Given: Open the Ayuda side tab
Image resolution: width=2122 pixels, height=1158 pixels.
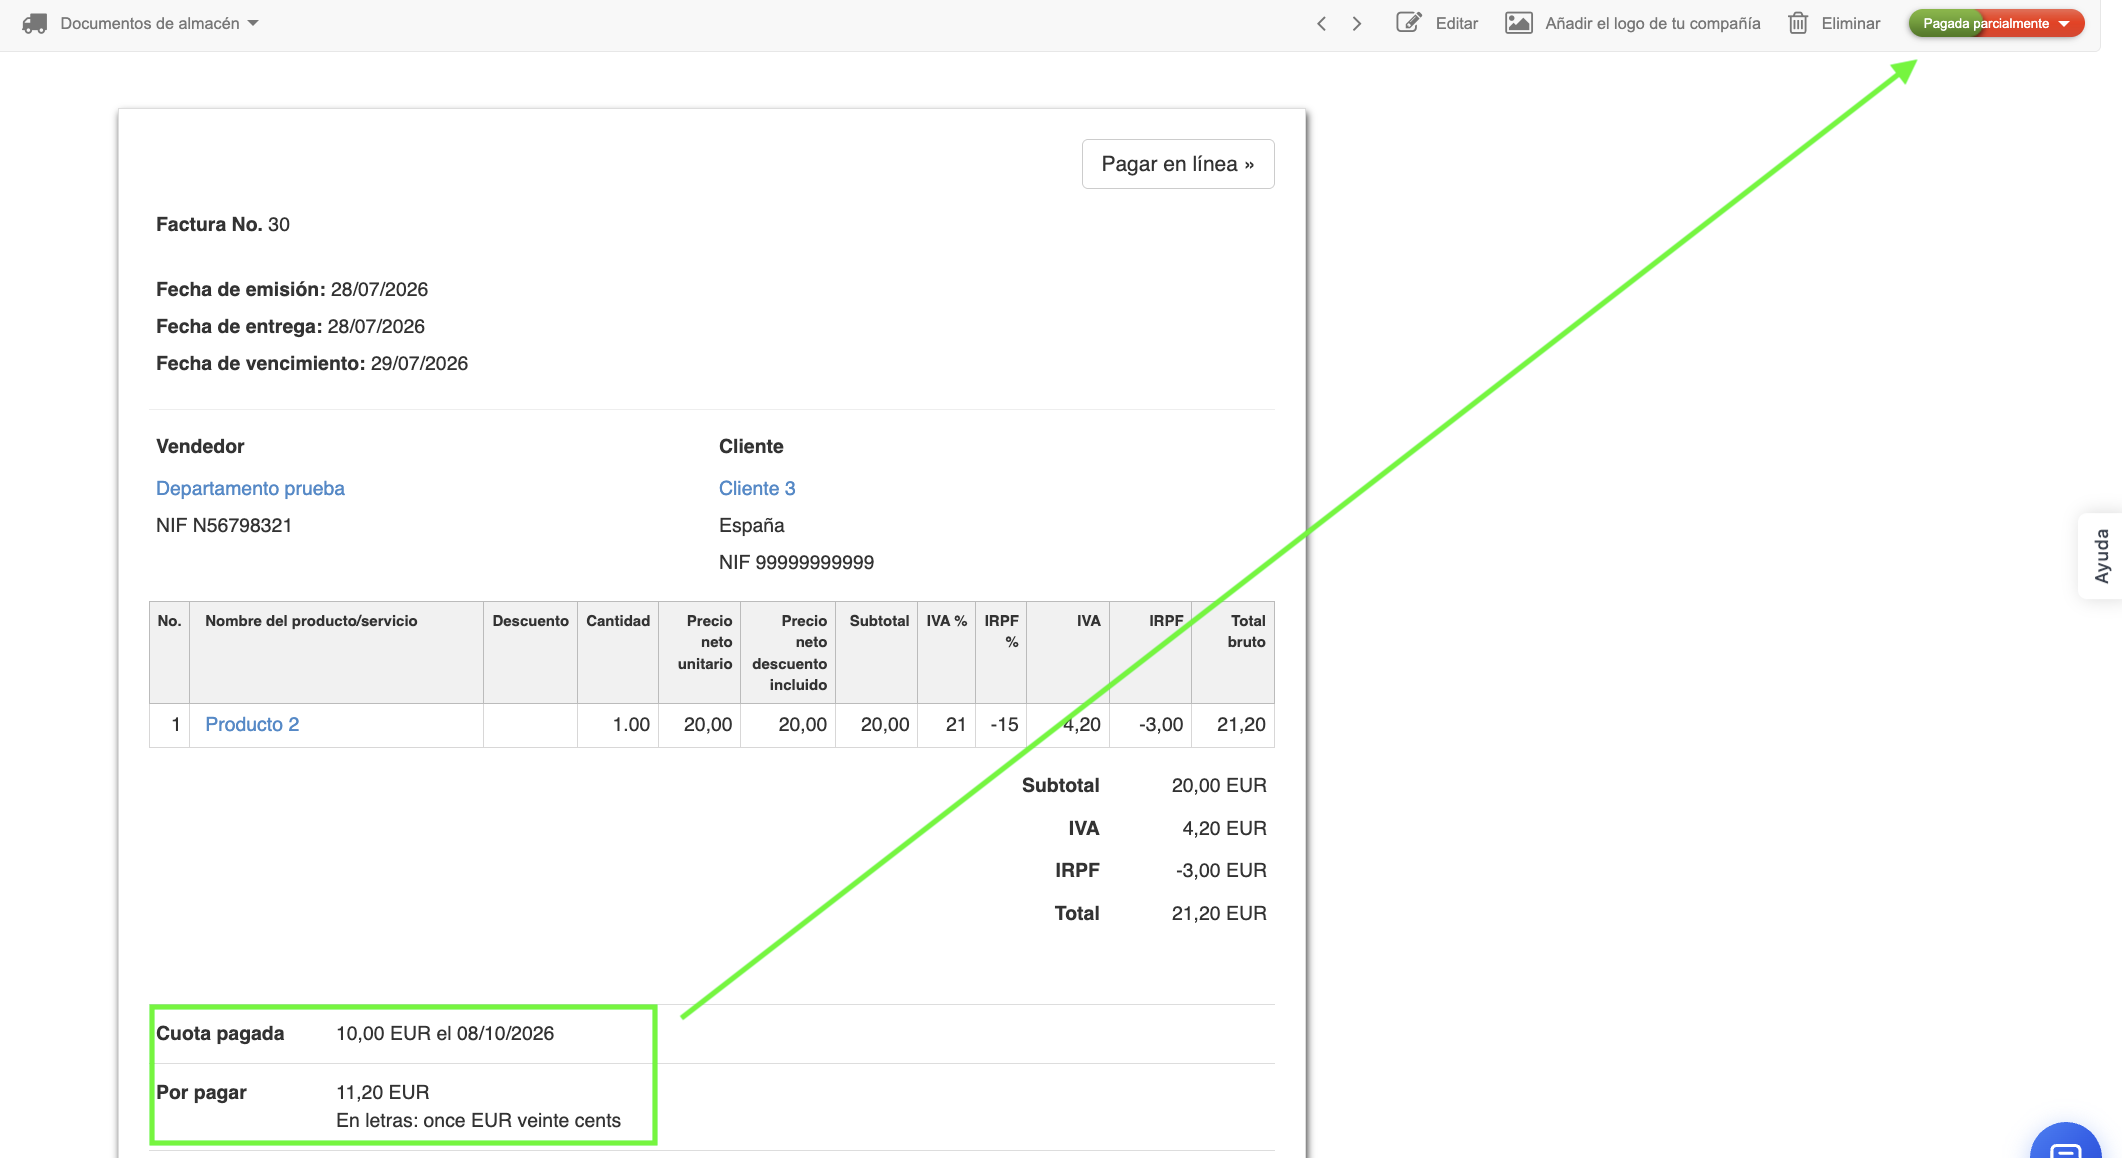Looking at the screenshot, I should [2100, 556].
